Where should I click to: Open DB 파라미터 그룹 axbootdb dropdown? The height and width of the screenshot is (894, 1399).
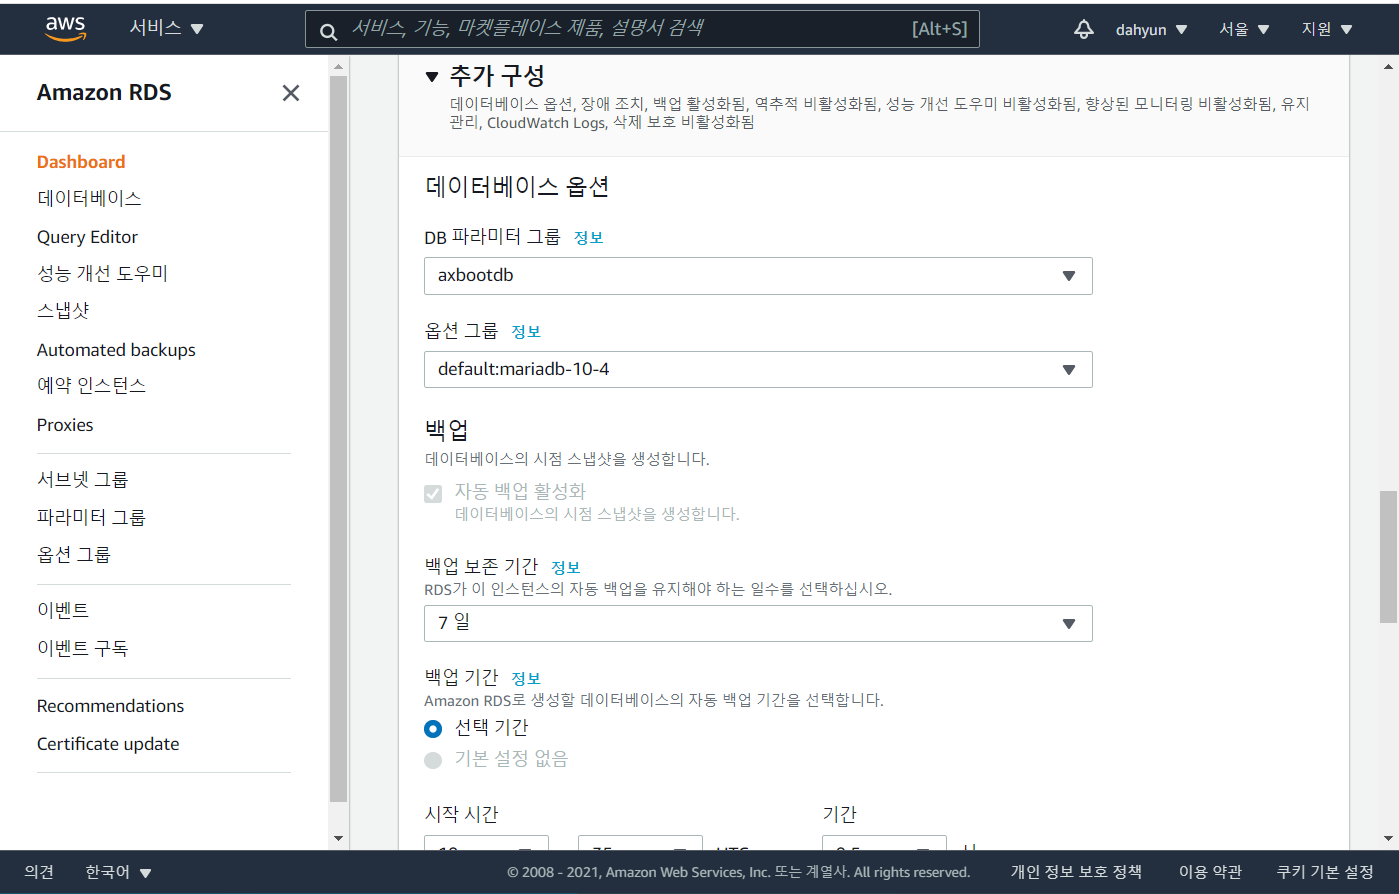758,276
